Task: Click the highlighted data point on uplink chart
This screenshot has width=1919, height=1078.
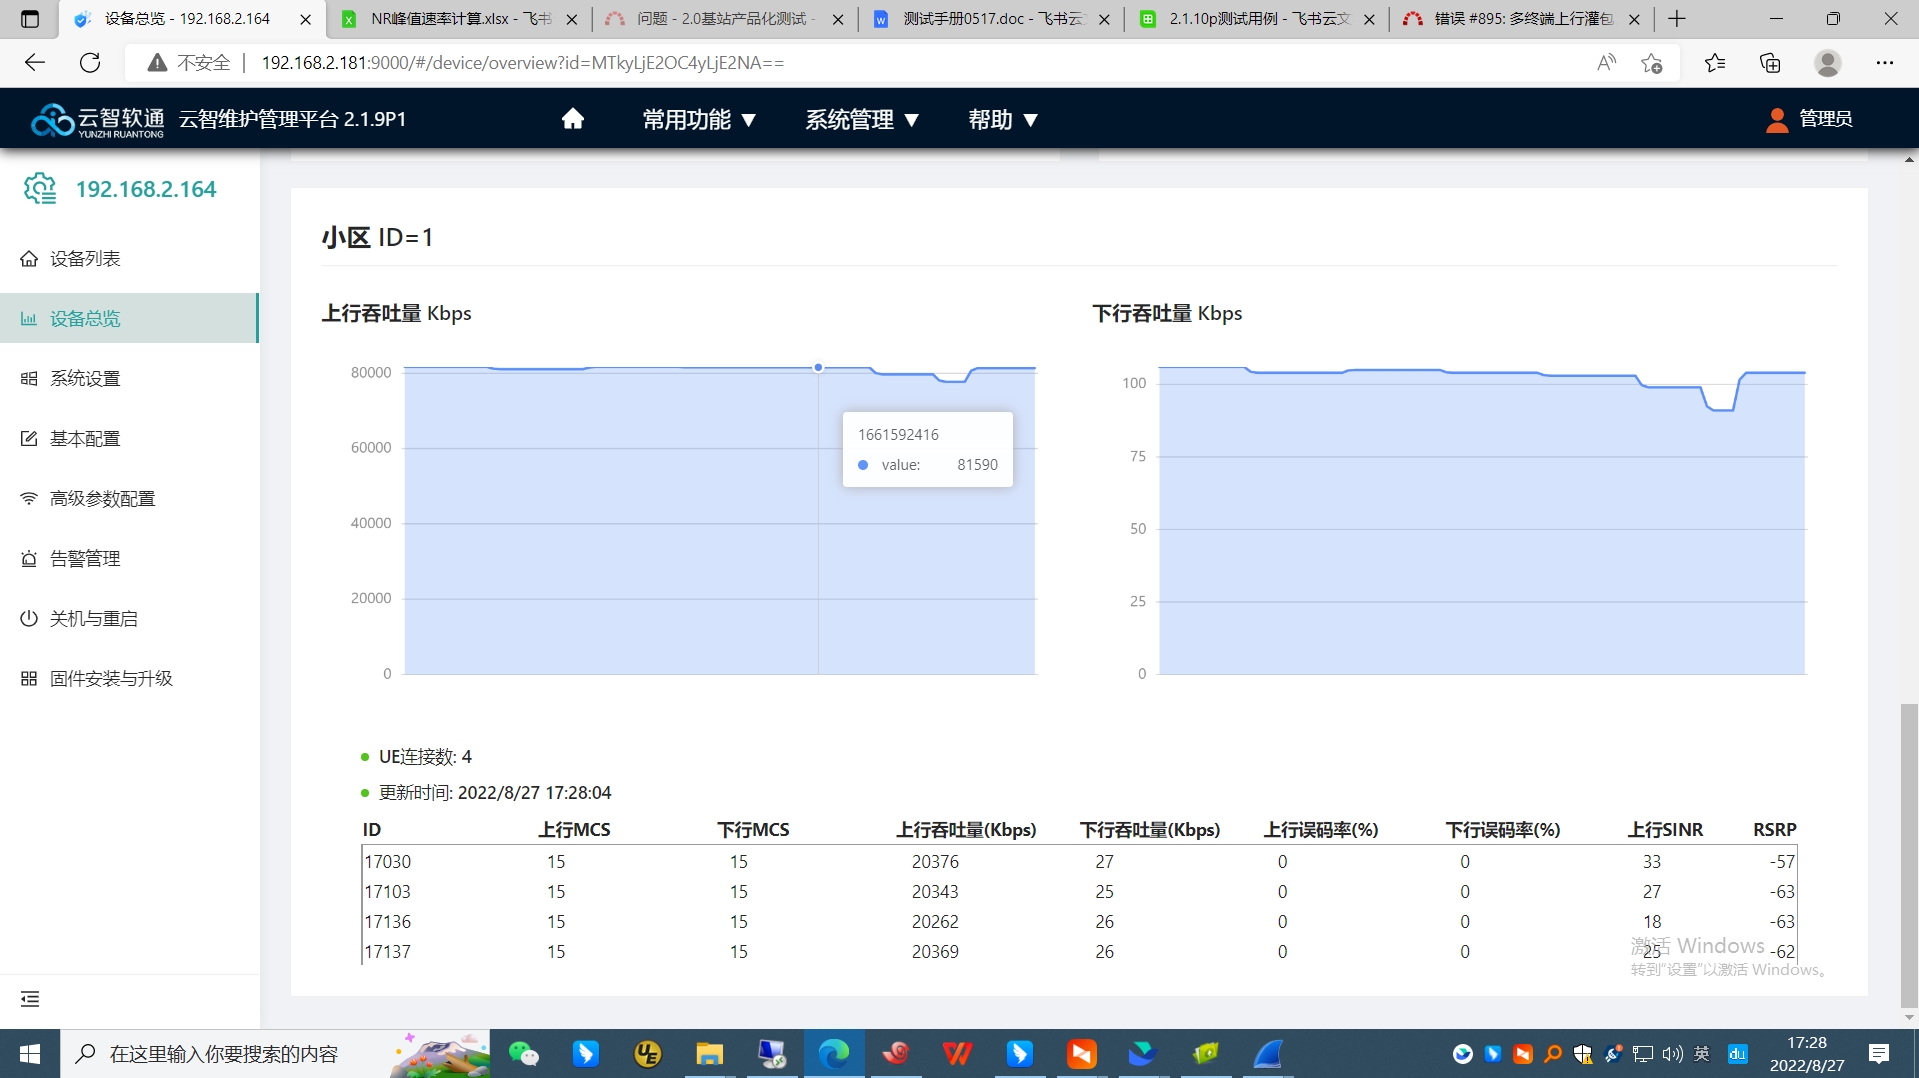Action: (818, 368)
